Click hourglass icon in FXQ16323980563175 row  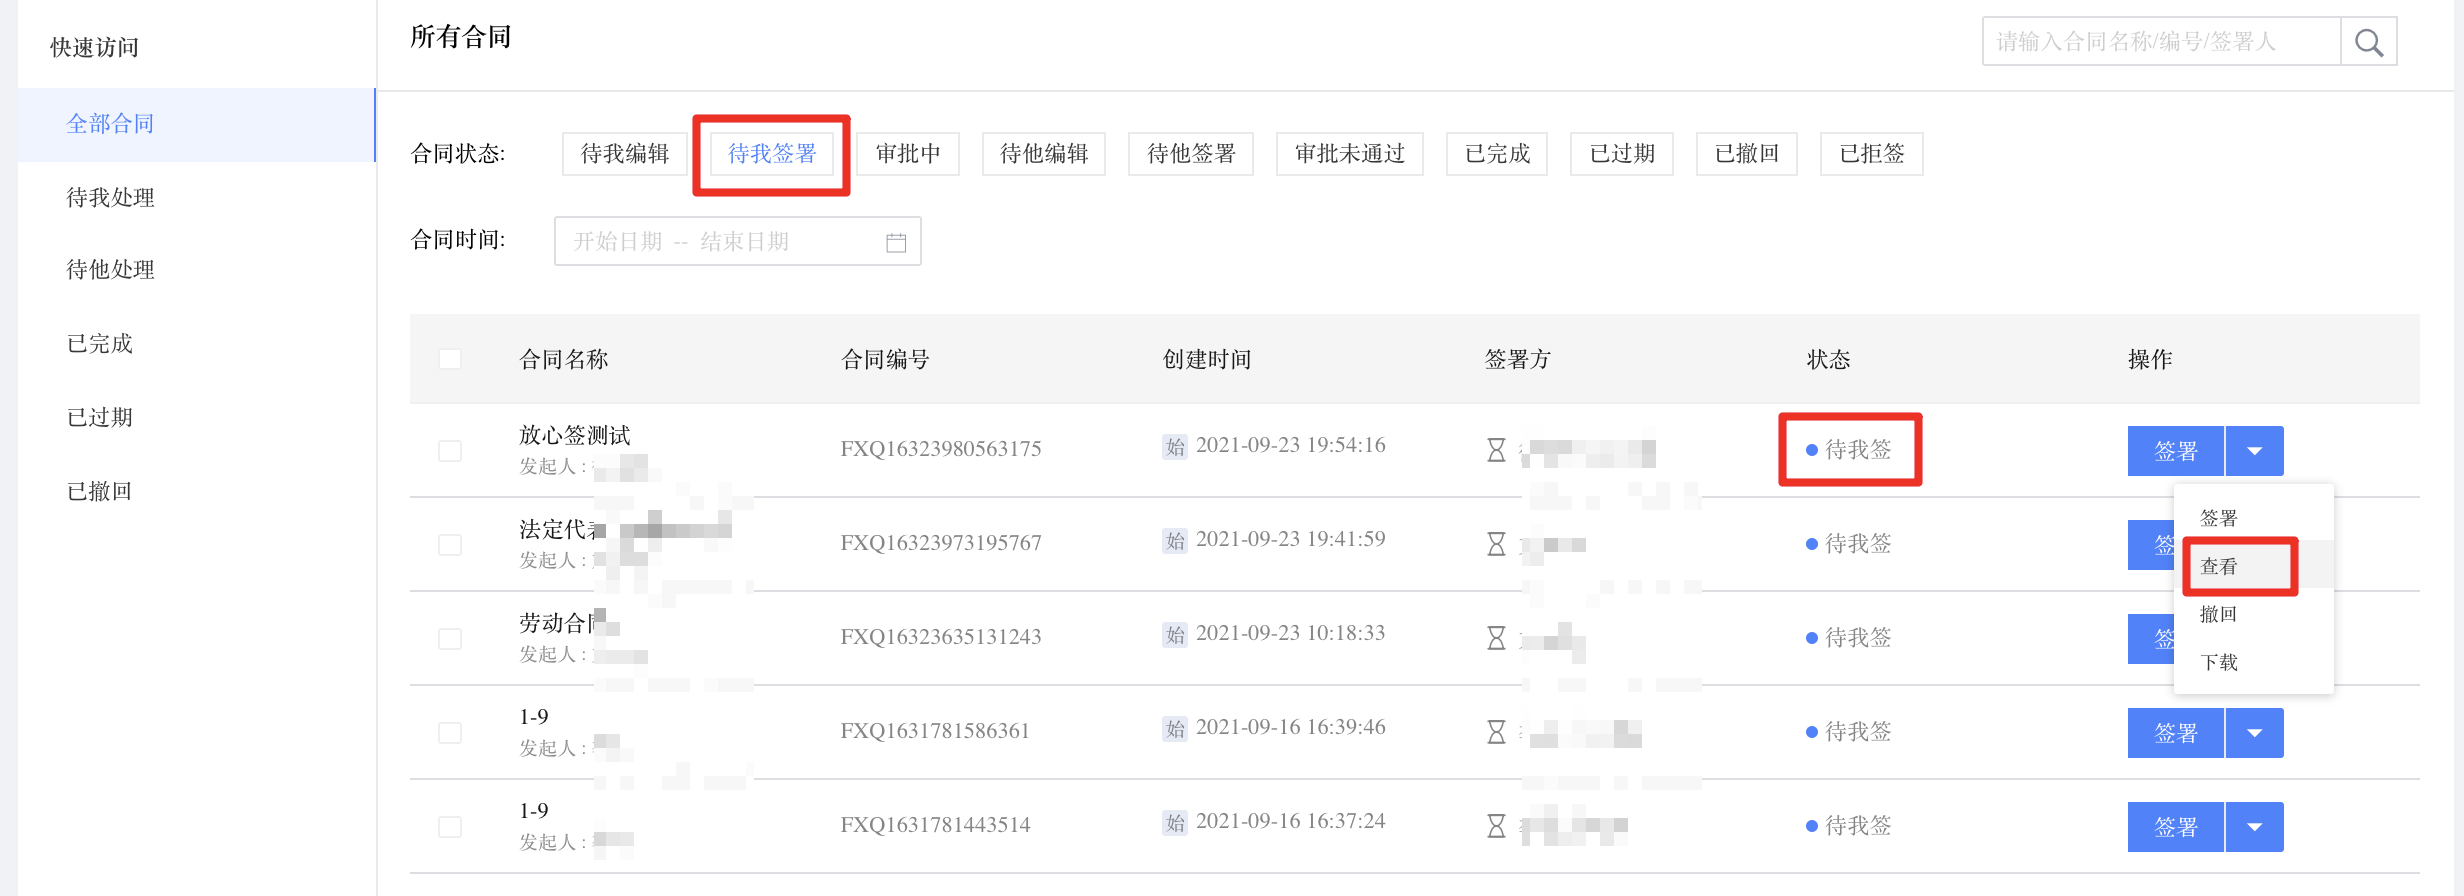[1496, 450]
